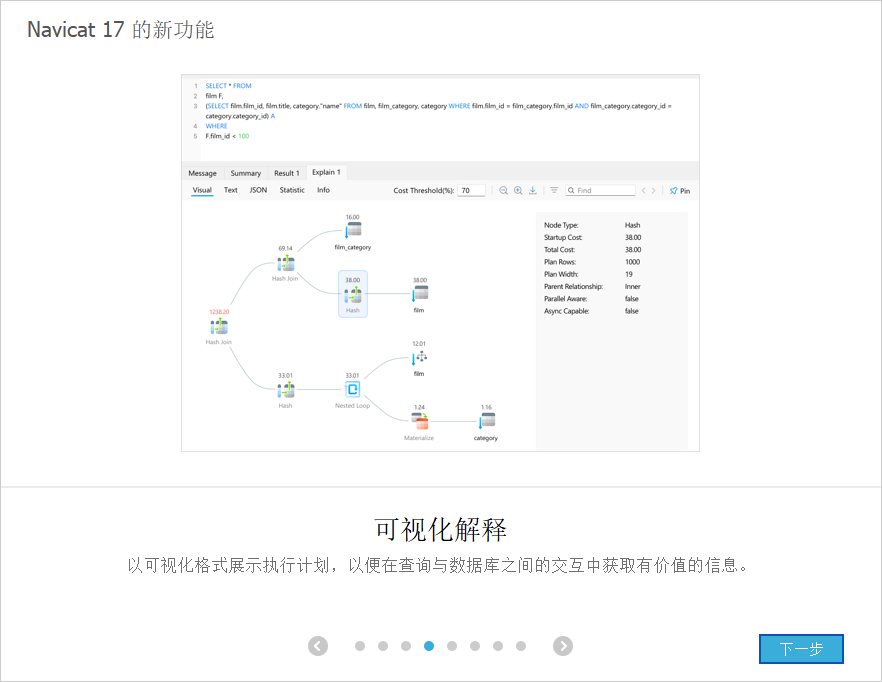
Task: Select the Materialize node
Action: 420,421
